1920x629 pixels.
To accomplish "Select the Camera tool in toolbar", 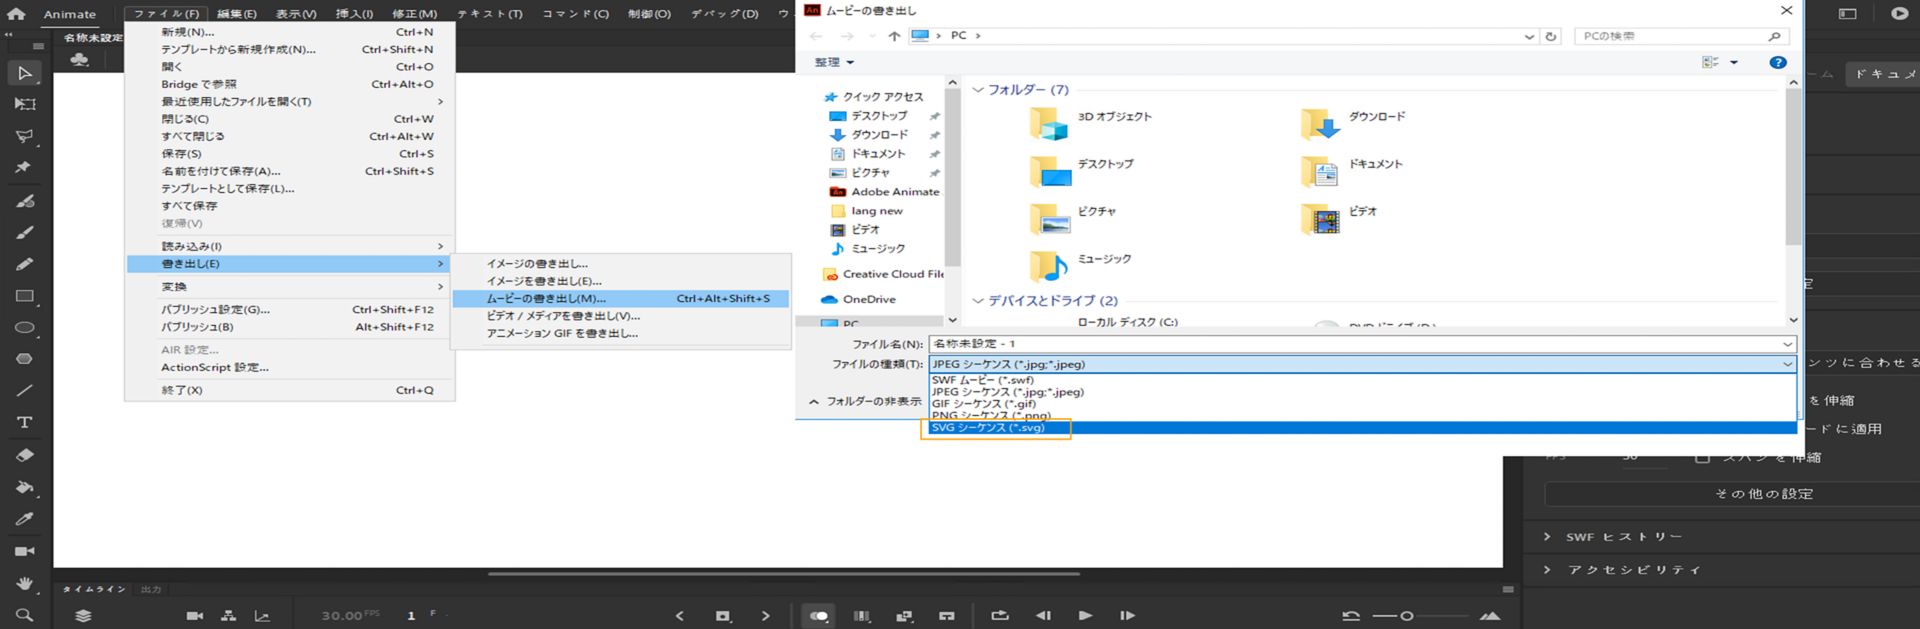I will [x=24, y=551].
